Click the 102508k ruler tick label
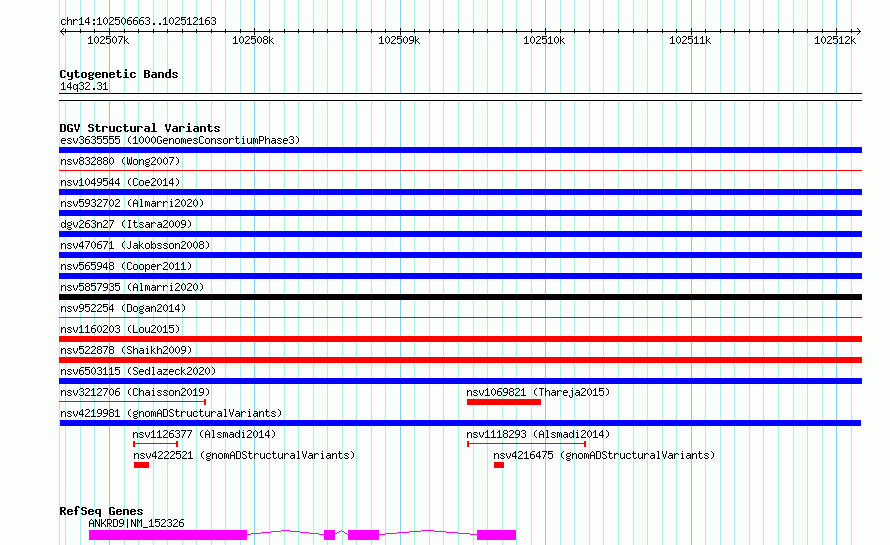This screenshot has height=545, width=890. click(253, 40)
